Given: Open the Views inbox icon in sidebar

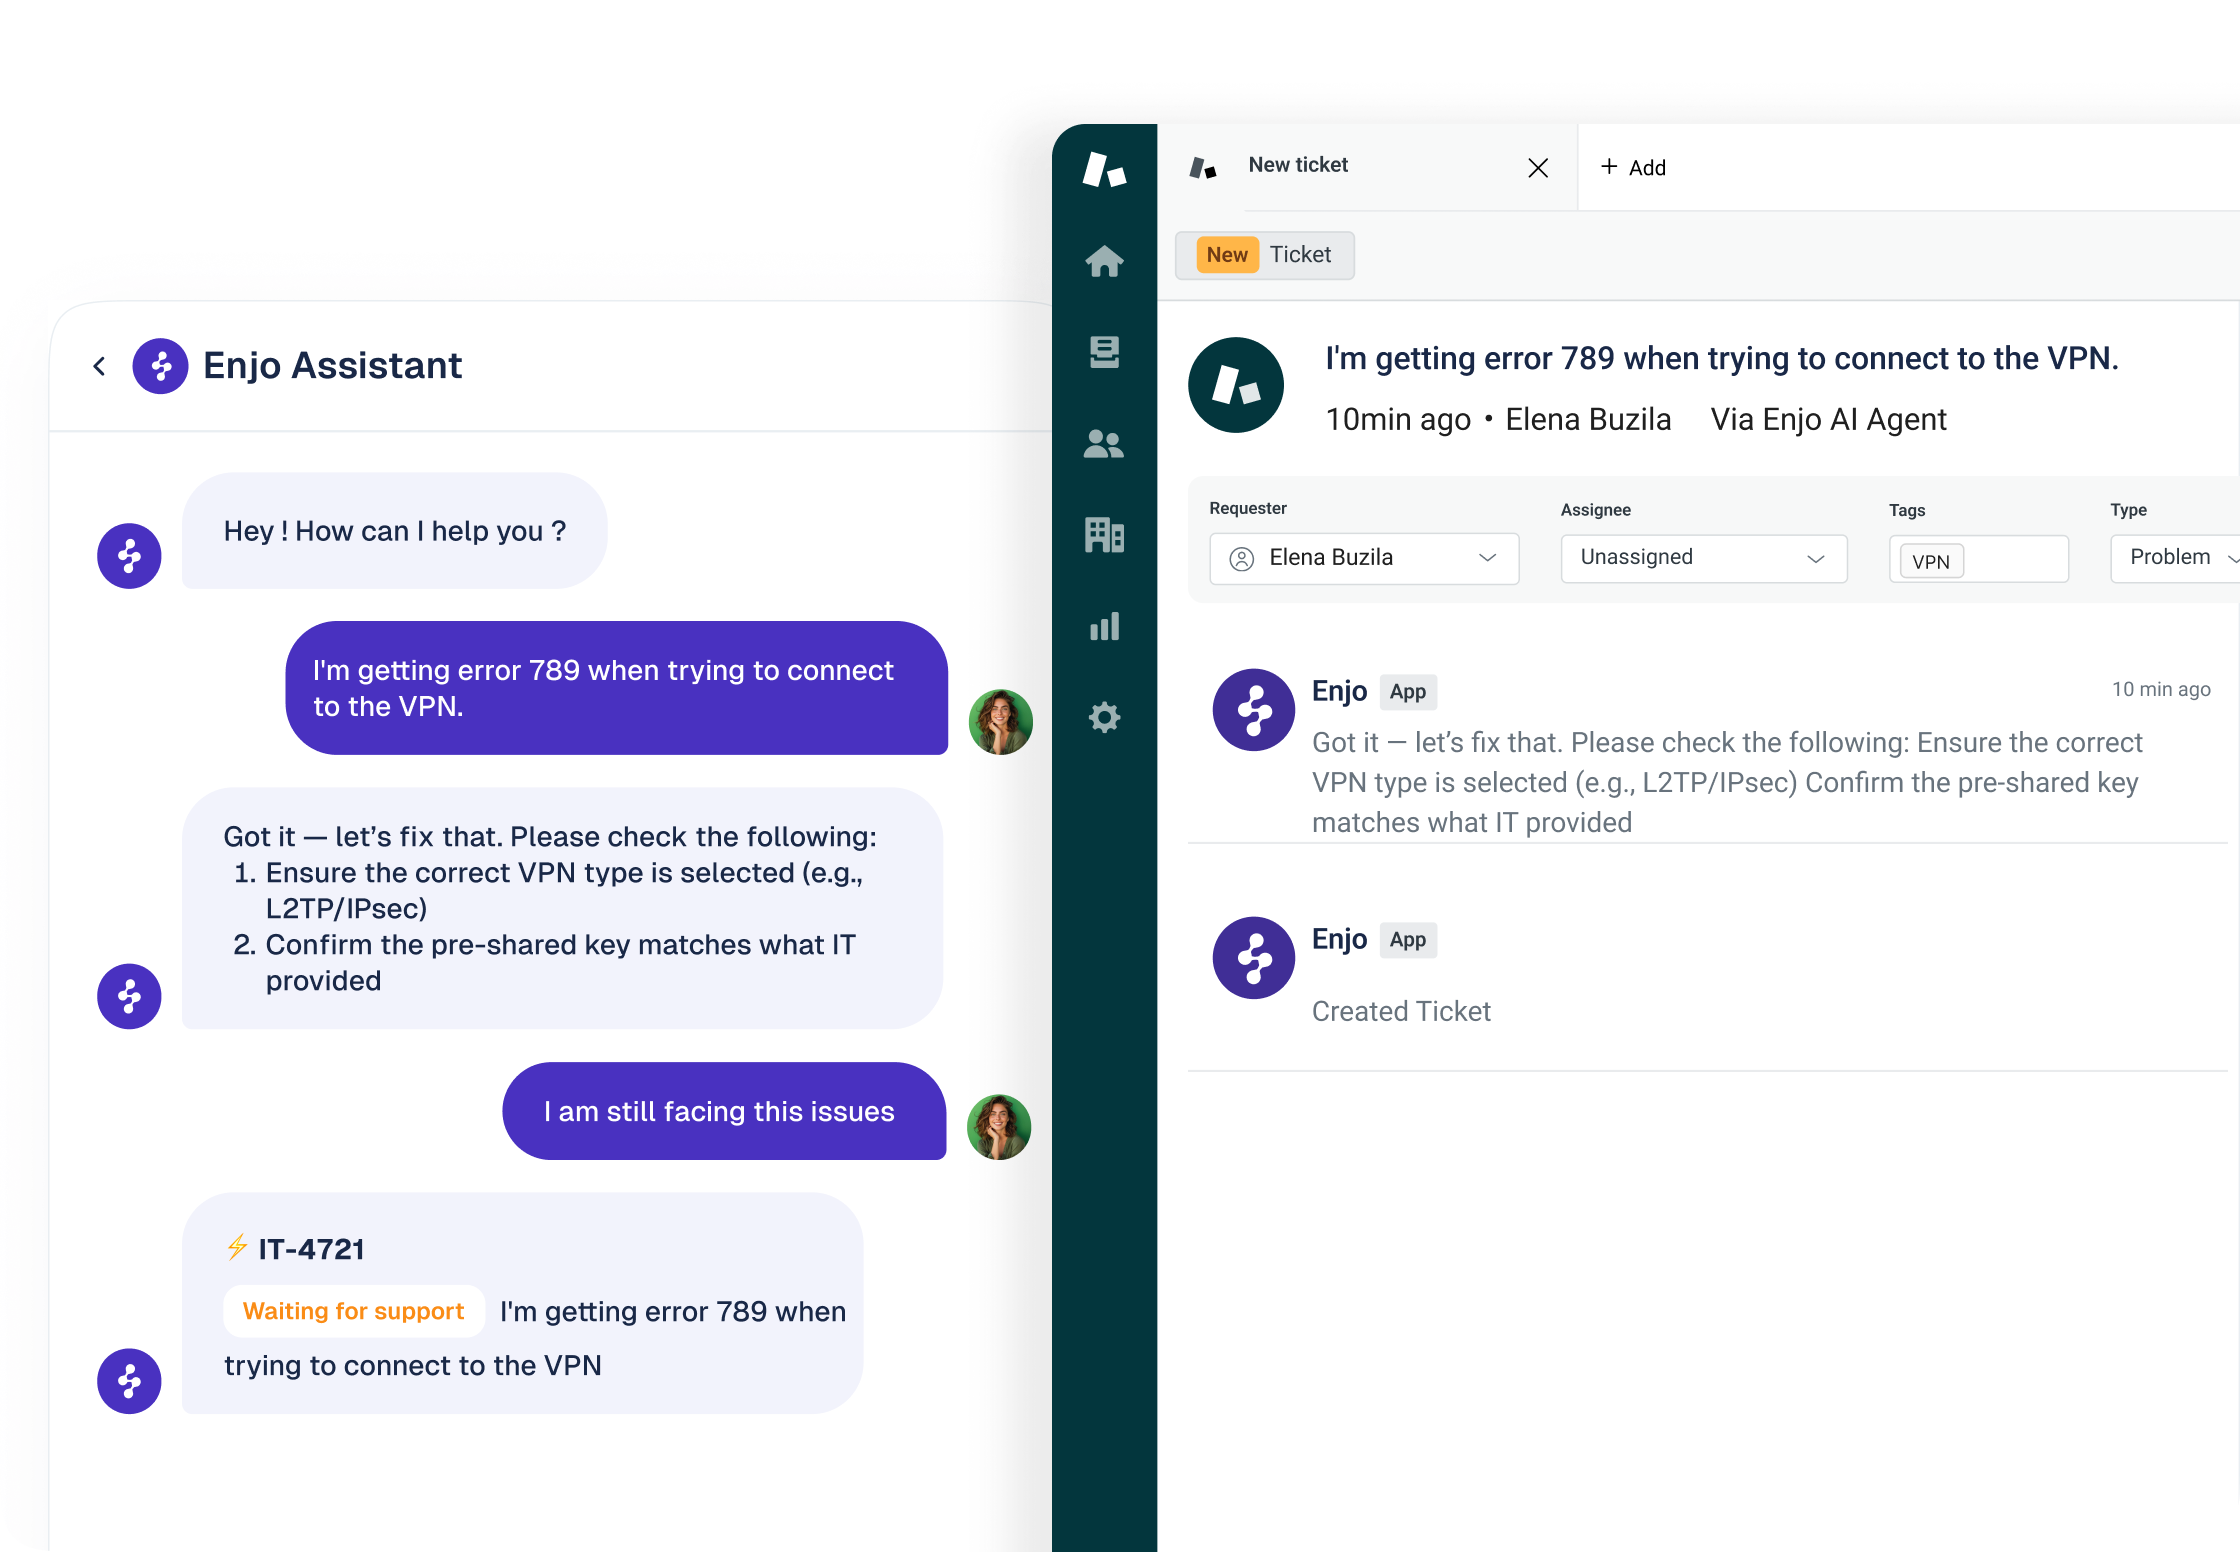Looking at the screenshot, I should pos(1104,352).
